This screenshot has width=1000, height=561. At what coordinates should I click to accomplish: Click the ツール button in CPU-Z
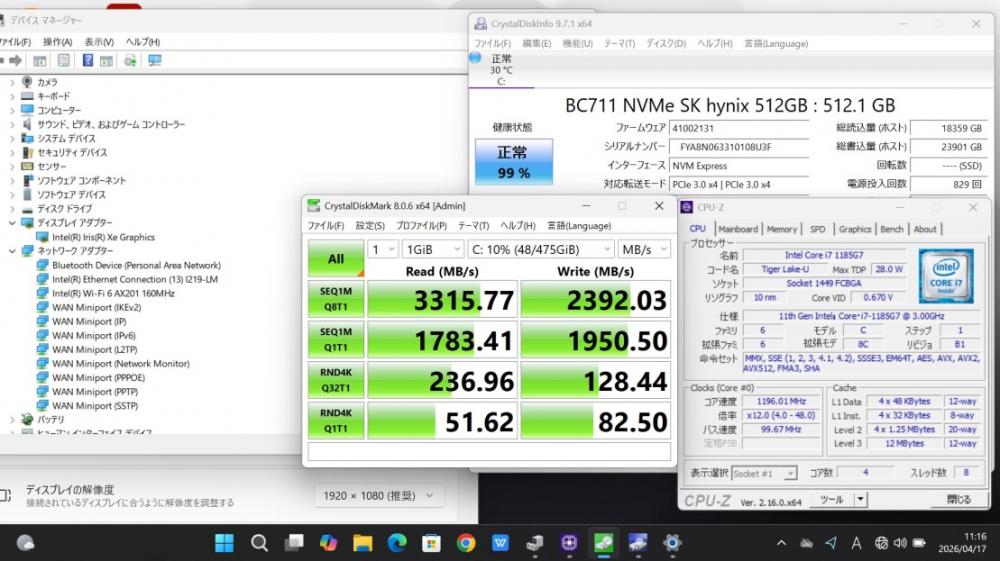832,499
